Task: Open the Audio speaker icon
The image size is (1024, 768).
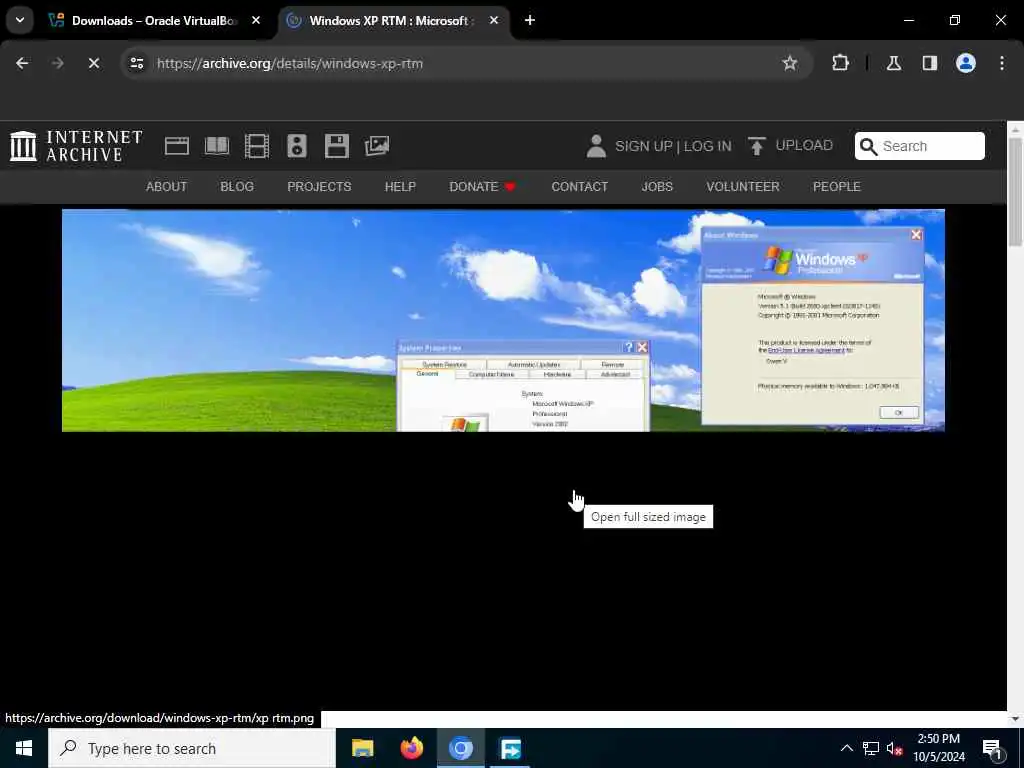Action: point(296,146)
